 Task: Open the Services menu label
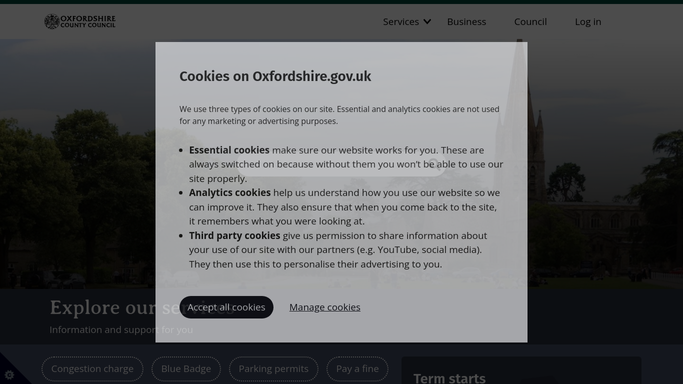tap(401, 22)
